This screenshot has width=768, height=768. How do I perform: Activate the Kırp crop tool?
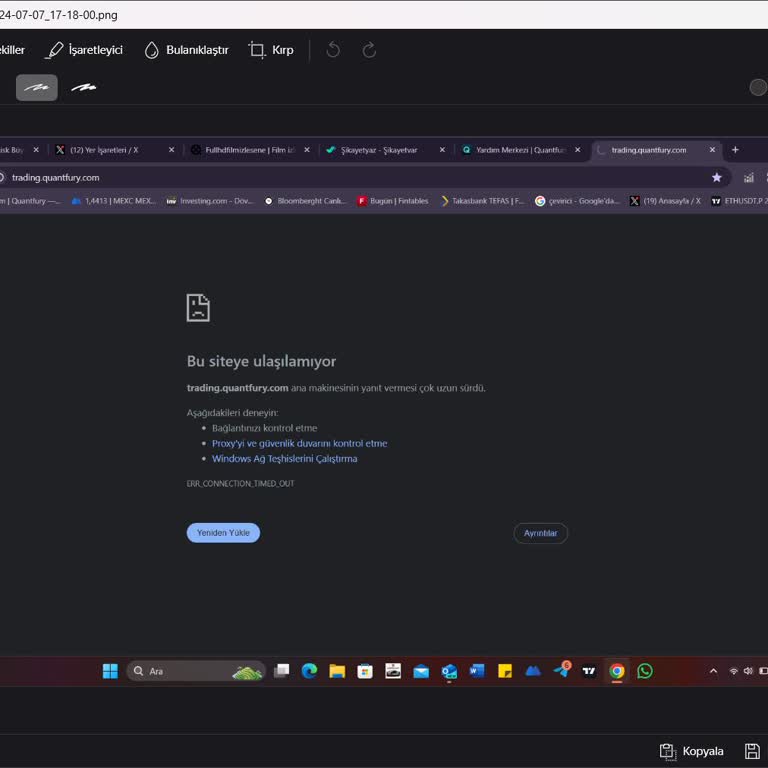pyautogui.click(x=271, y=50)
